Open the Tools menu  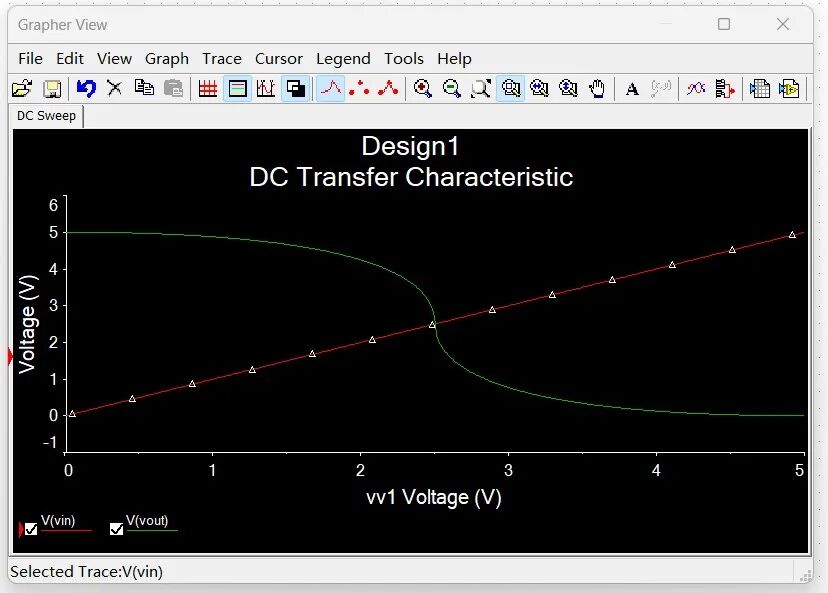[x=403, y=59]
